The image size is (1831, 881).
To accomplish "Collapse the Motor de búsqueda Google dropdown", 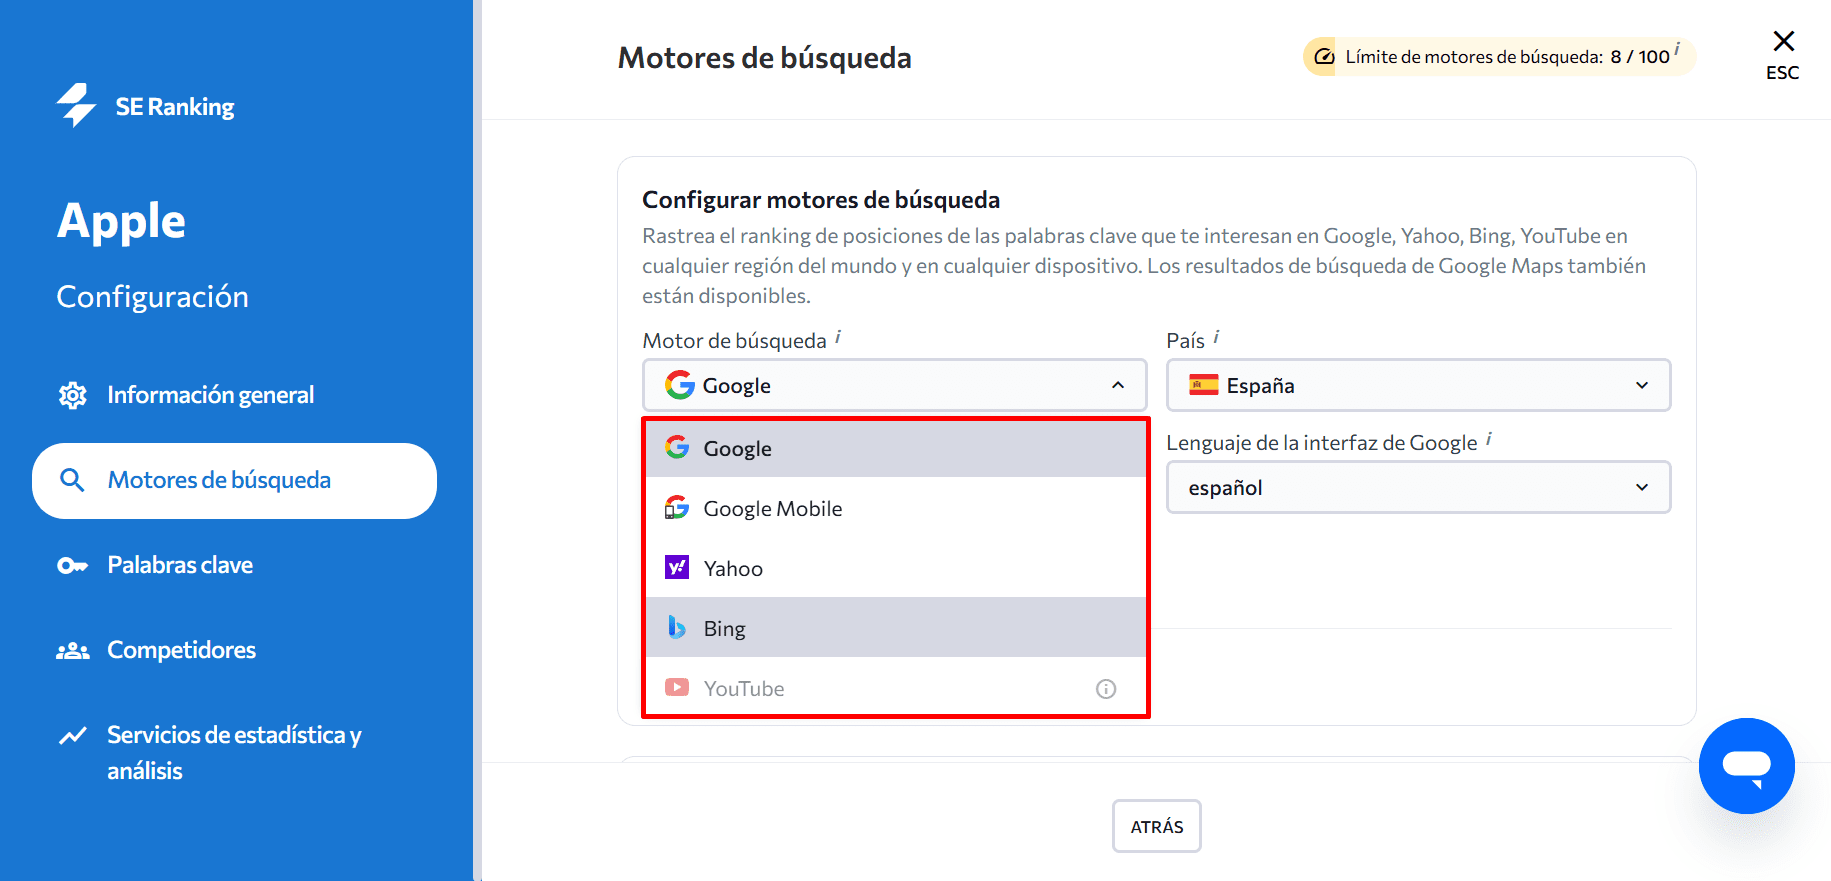I will pos(895,386).
